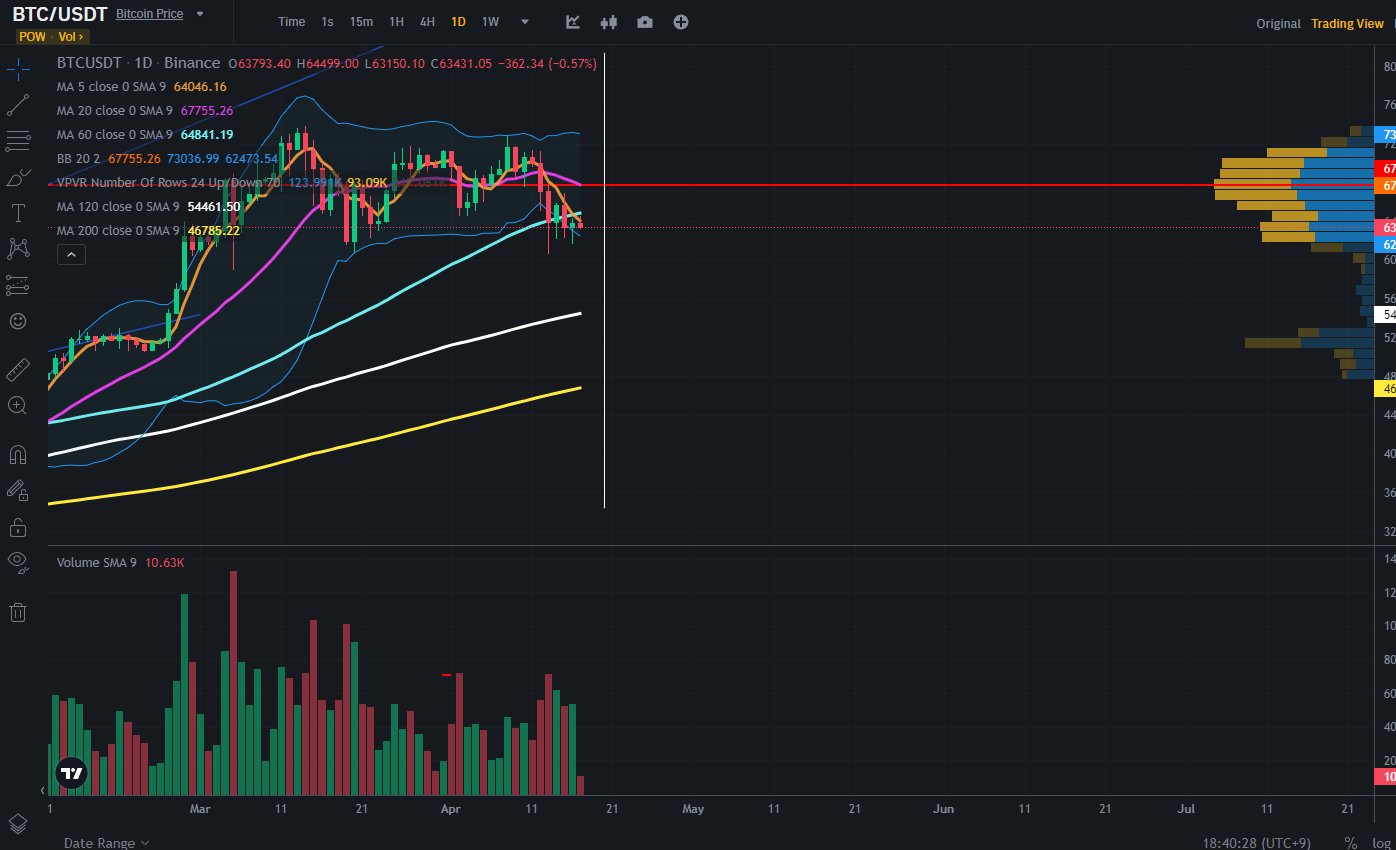The image size is (1396, 850).
Task: Take a chart snapshot with camera icon
Action: click(645, 22)
